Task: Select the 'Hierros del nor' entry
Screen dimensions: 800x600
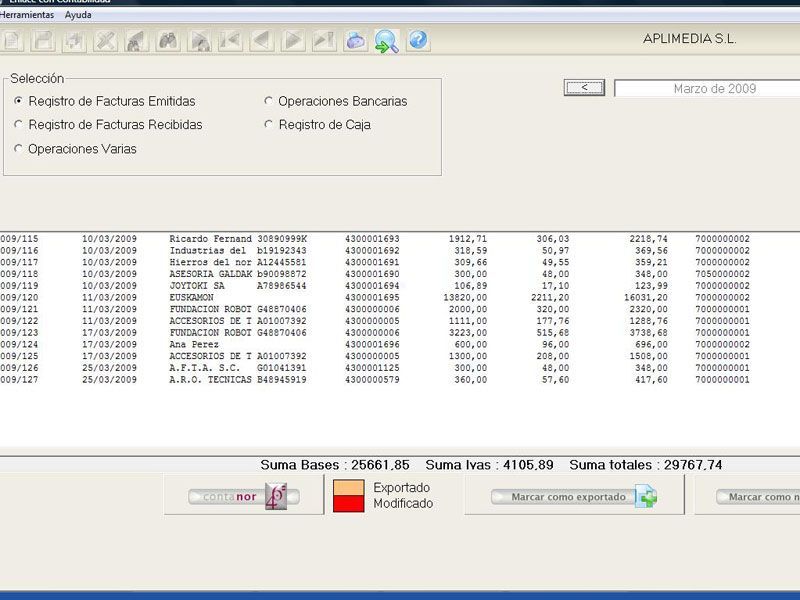Action: coord(210,262)
